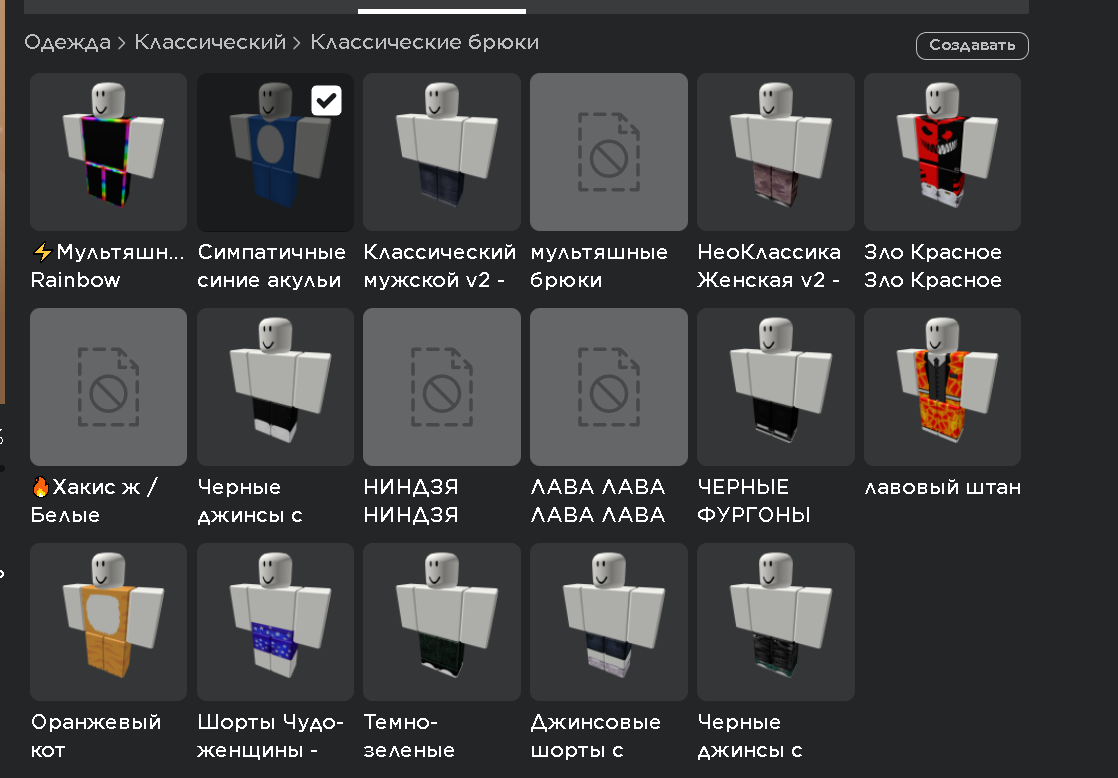The image size is (1118, 778).
Task: Choose Классический мужской v2 pants thumbnail
Action: 441,152
